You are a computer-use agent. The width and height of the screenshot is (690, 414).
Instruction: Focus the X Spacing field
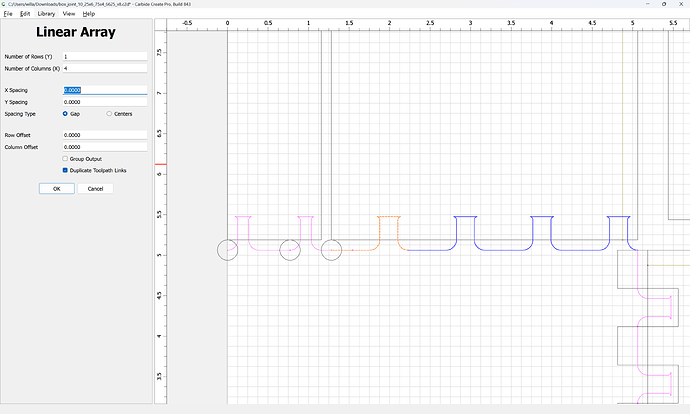pos(105,90)
